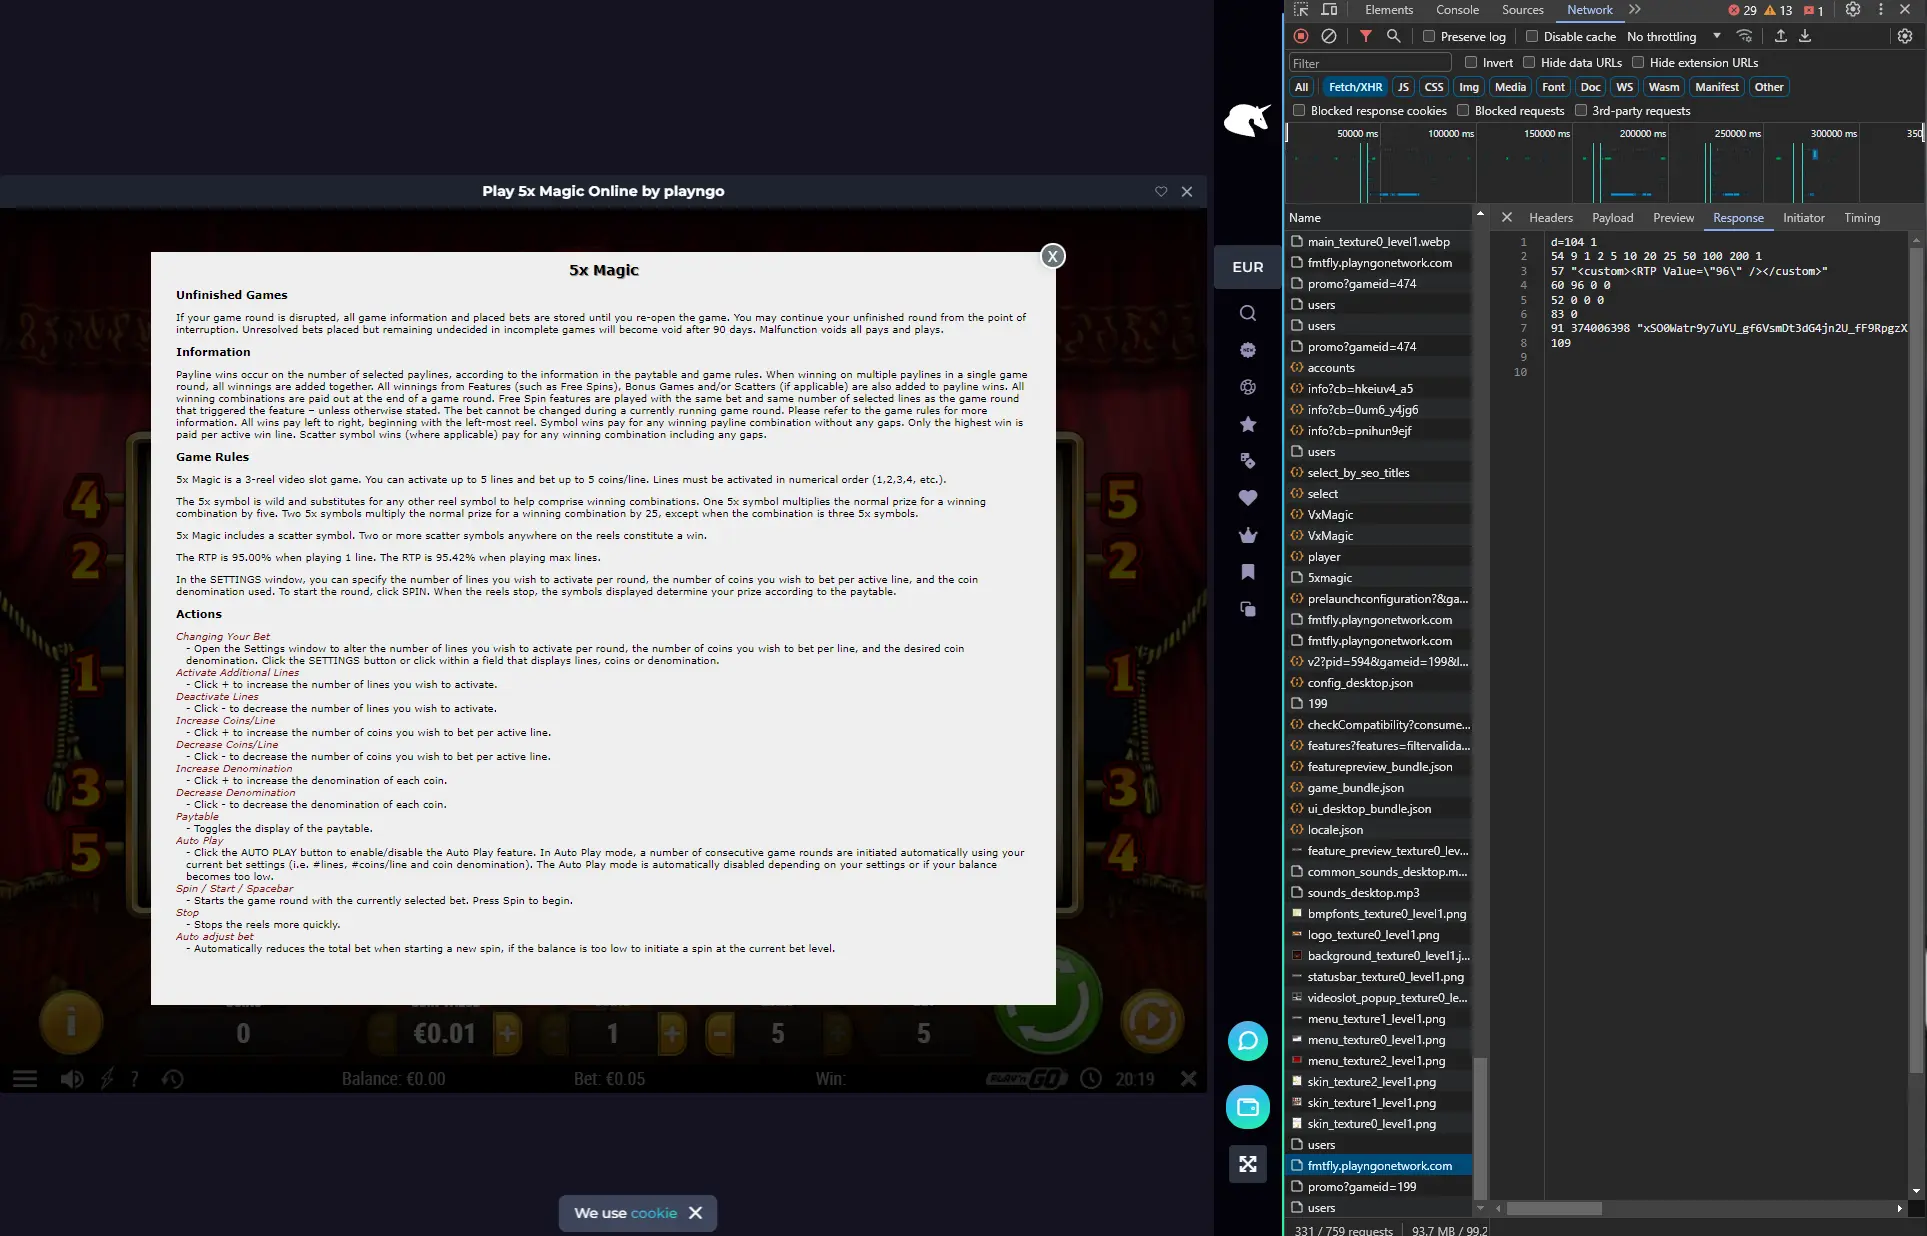Open the DevTools main settings gear

1853,10
